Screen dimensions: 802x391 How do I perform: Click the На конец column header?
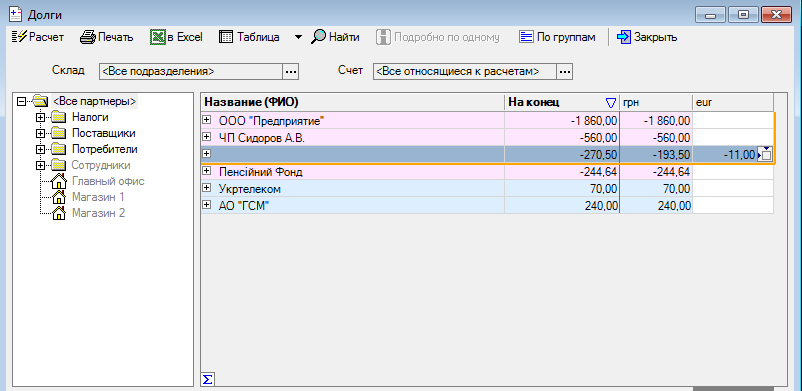point(562,102)
